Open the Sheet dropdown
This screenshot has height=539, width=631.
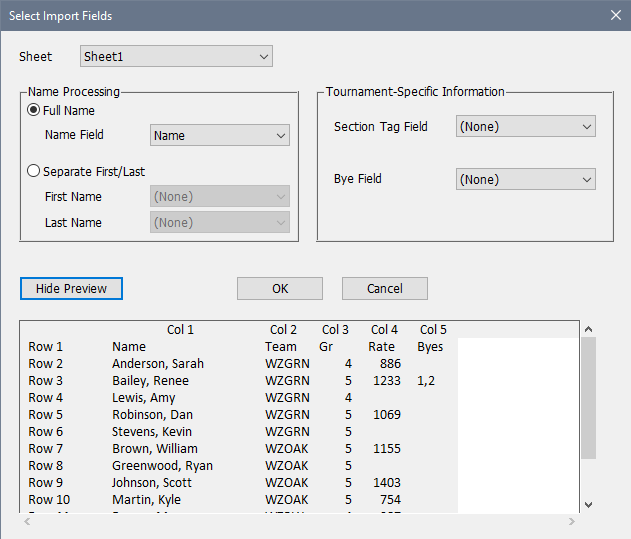(x=176, y=57)
